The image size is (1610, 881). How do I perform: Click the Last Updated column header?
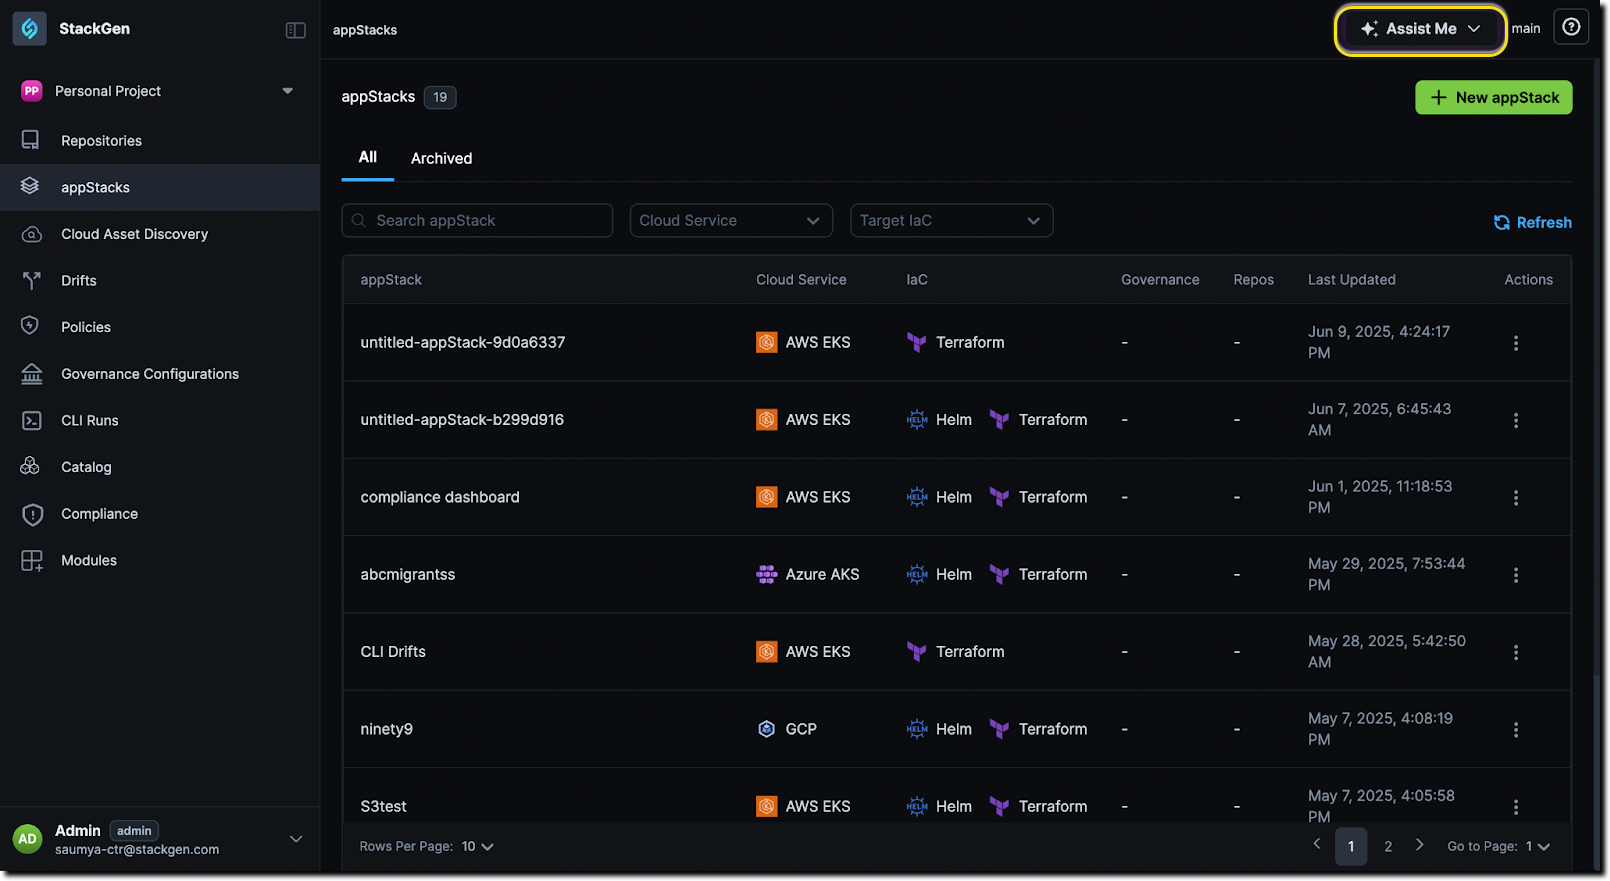[x=1351, y=280]
